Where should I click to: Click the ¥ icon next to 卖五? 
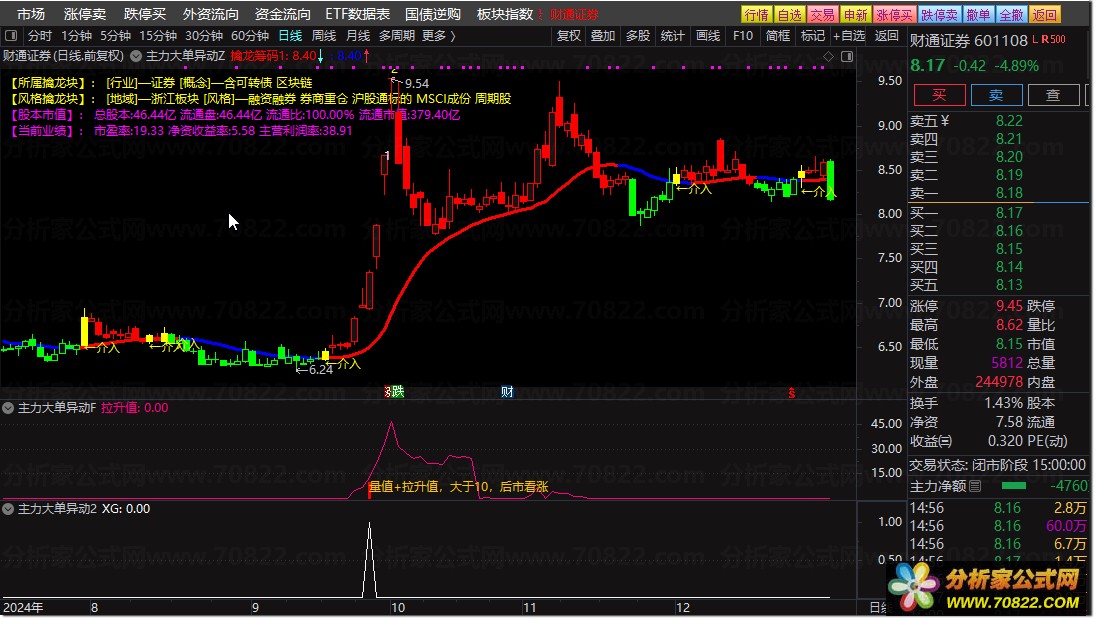pyautogui.click(x=945, y=120)
